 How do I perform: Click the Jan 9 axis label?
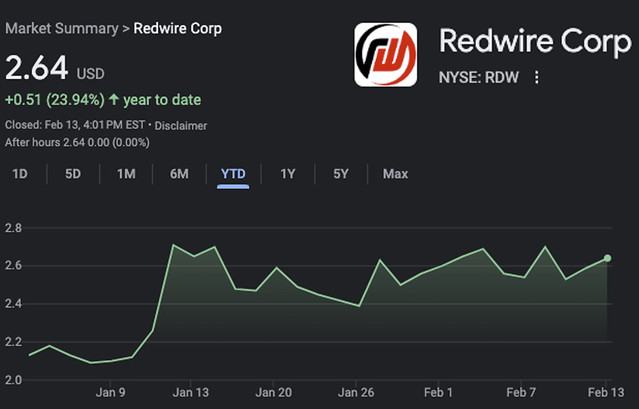(110, 393)
